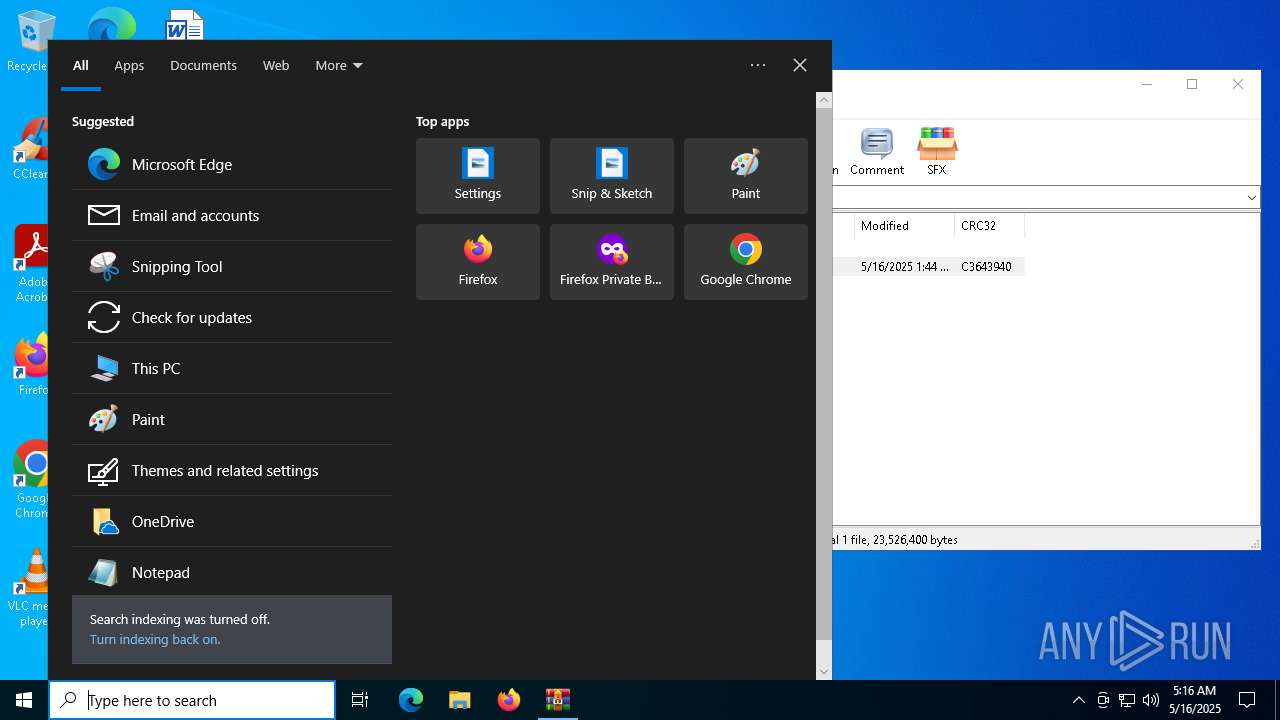Image resolution: width=1280 pixels, height=720 pixels.
Task: Launch Snipping Tool from suggestions
Action: coord(232,266)
